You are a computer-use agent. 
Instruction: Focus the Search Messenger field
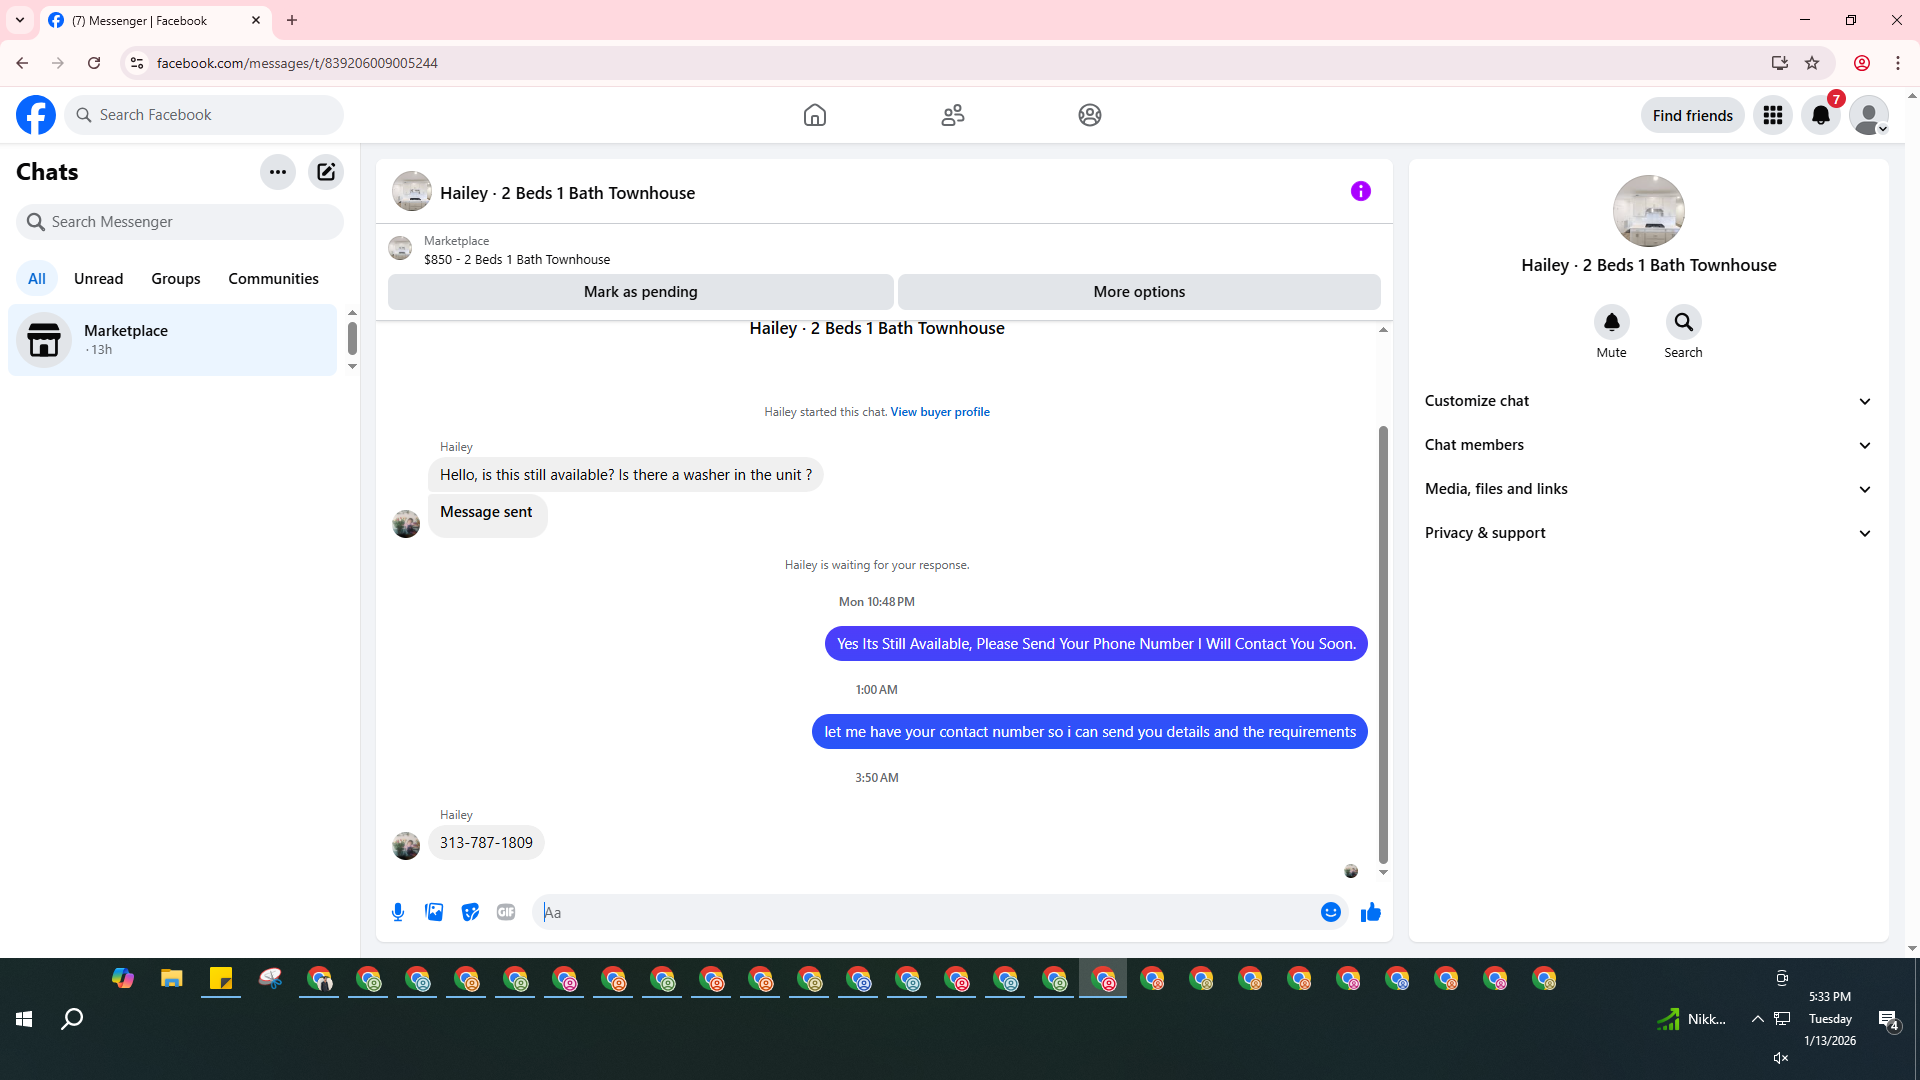click(x=180, y=222)
